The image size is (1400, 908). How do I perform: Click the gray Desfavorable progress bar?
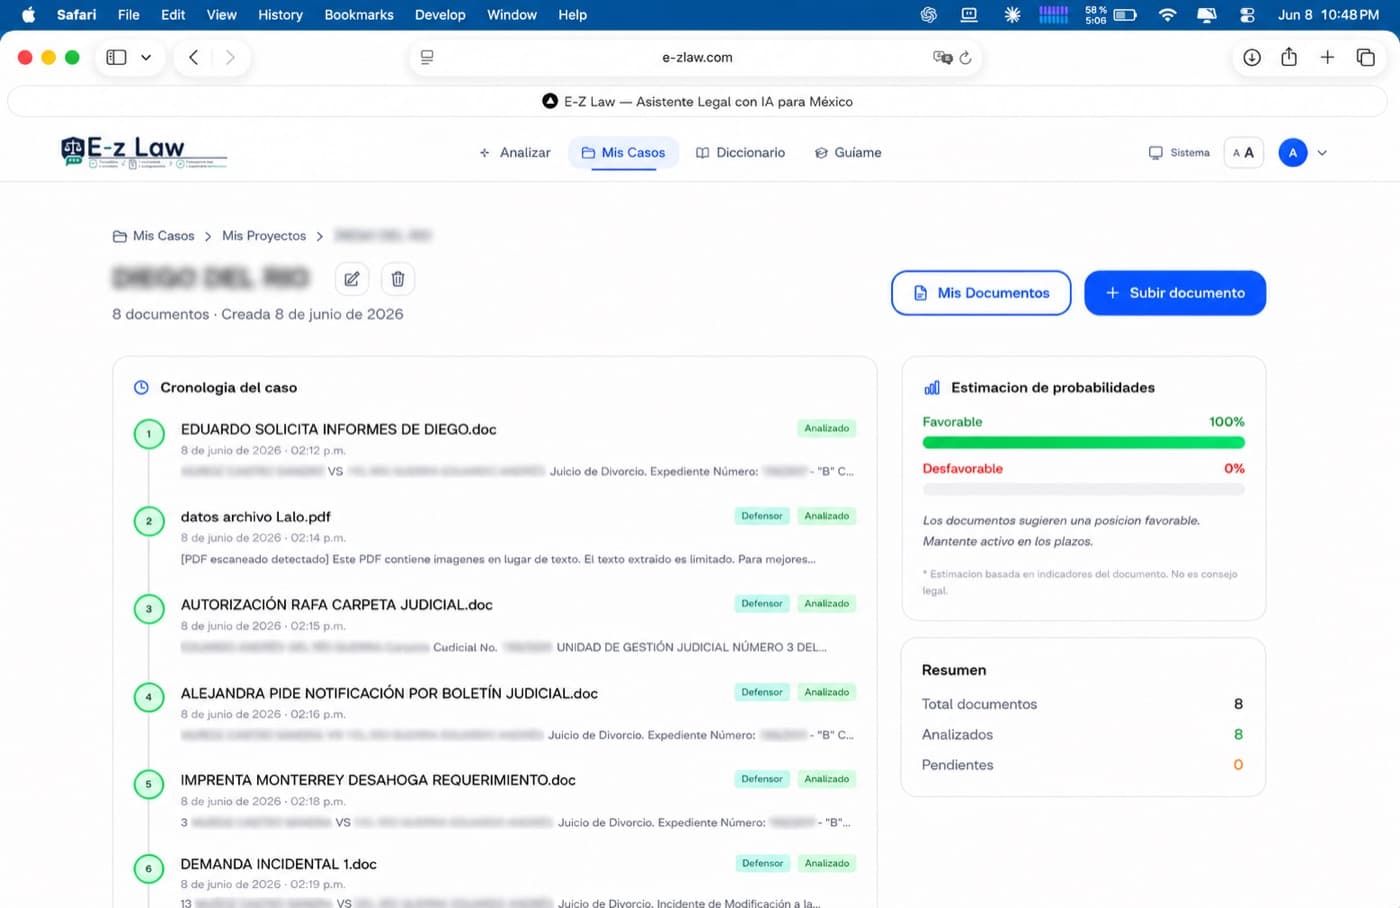point(1083,489)
